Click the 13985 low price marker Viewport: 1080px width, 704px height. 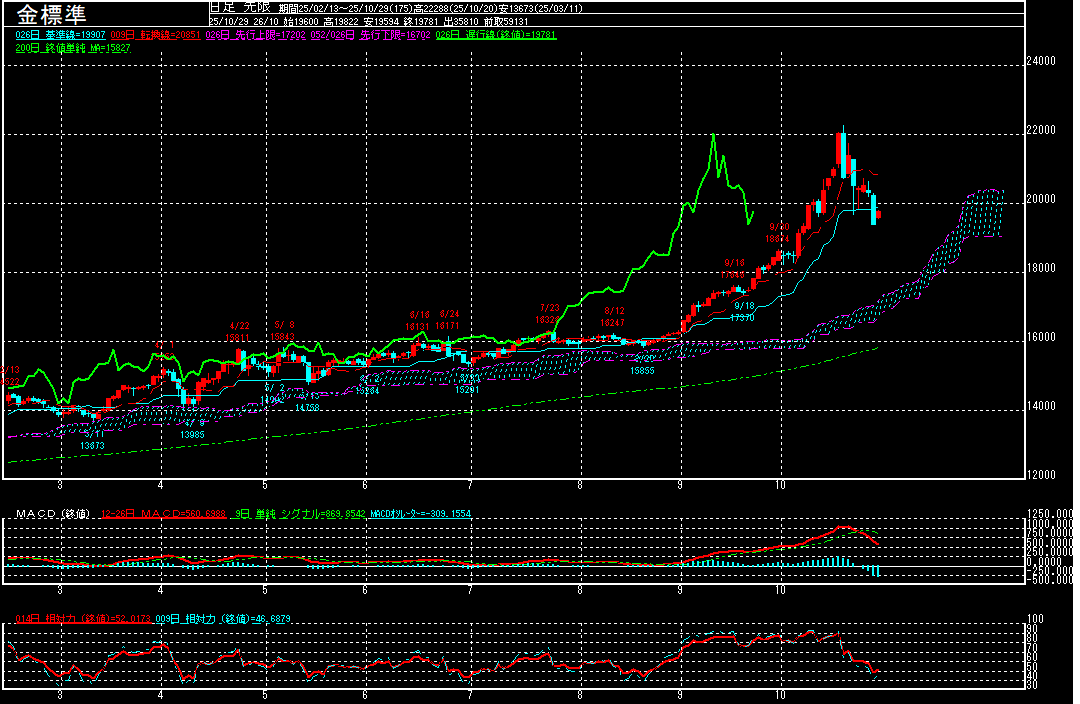[193, 435]
